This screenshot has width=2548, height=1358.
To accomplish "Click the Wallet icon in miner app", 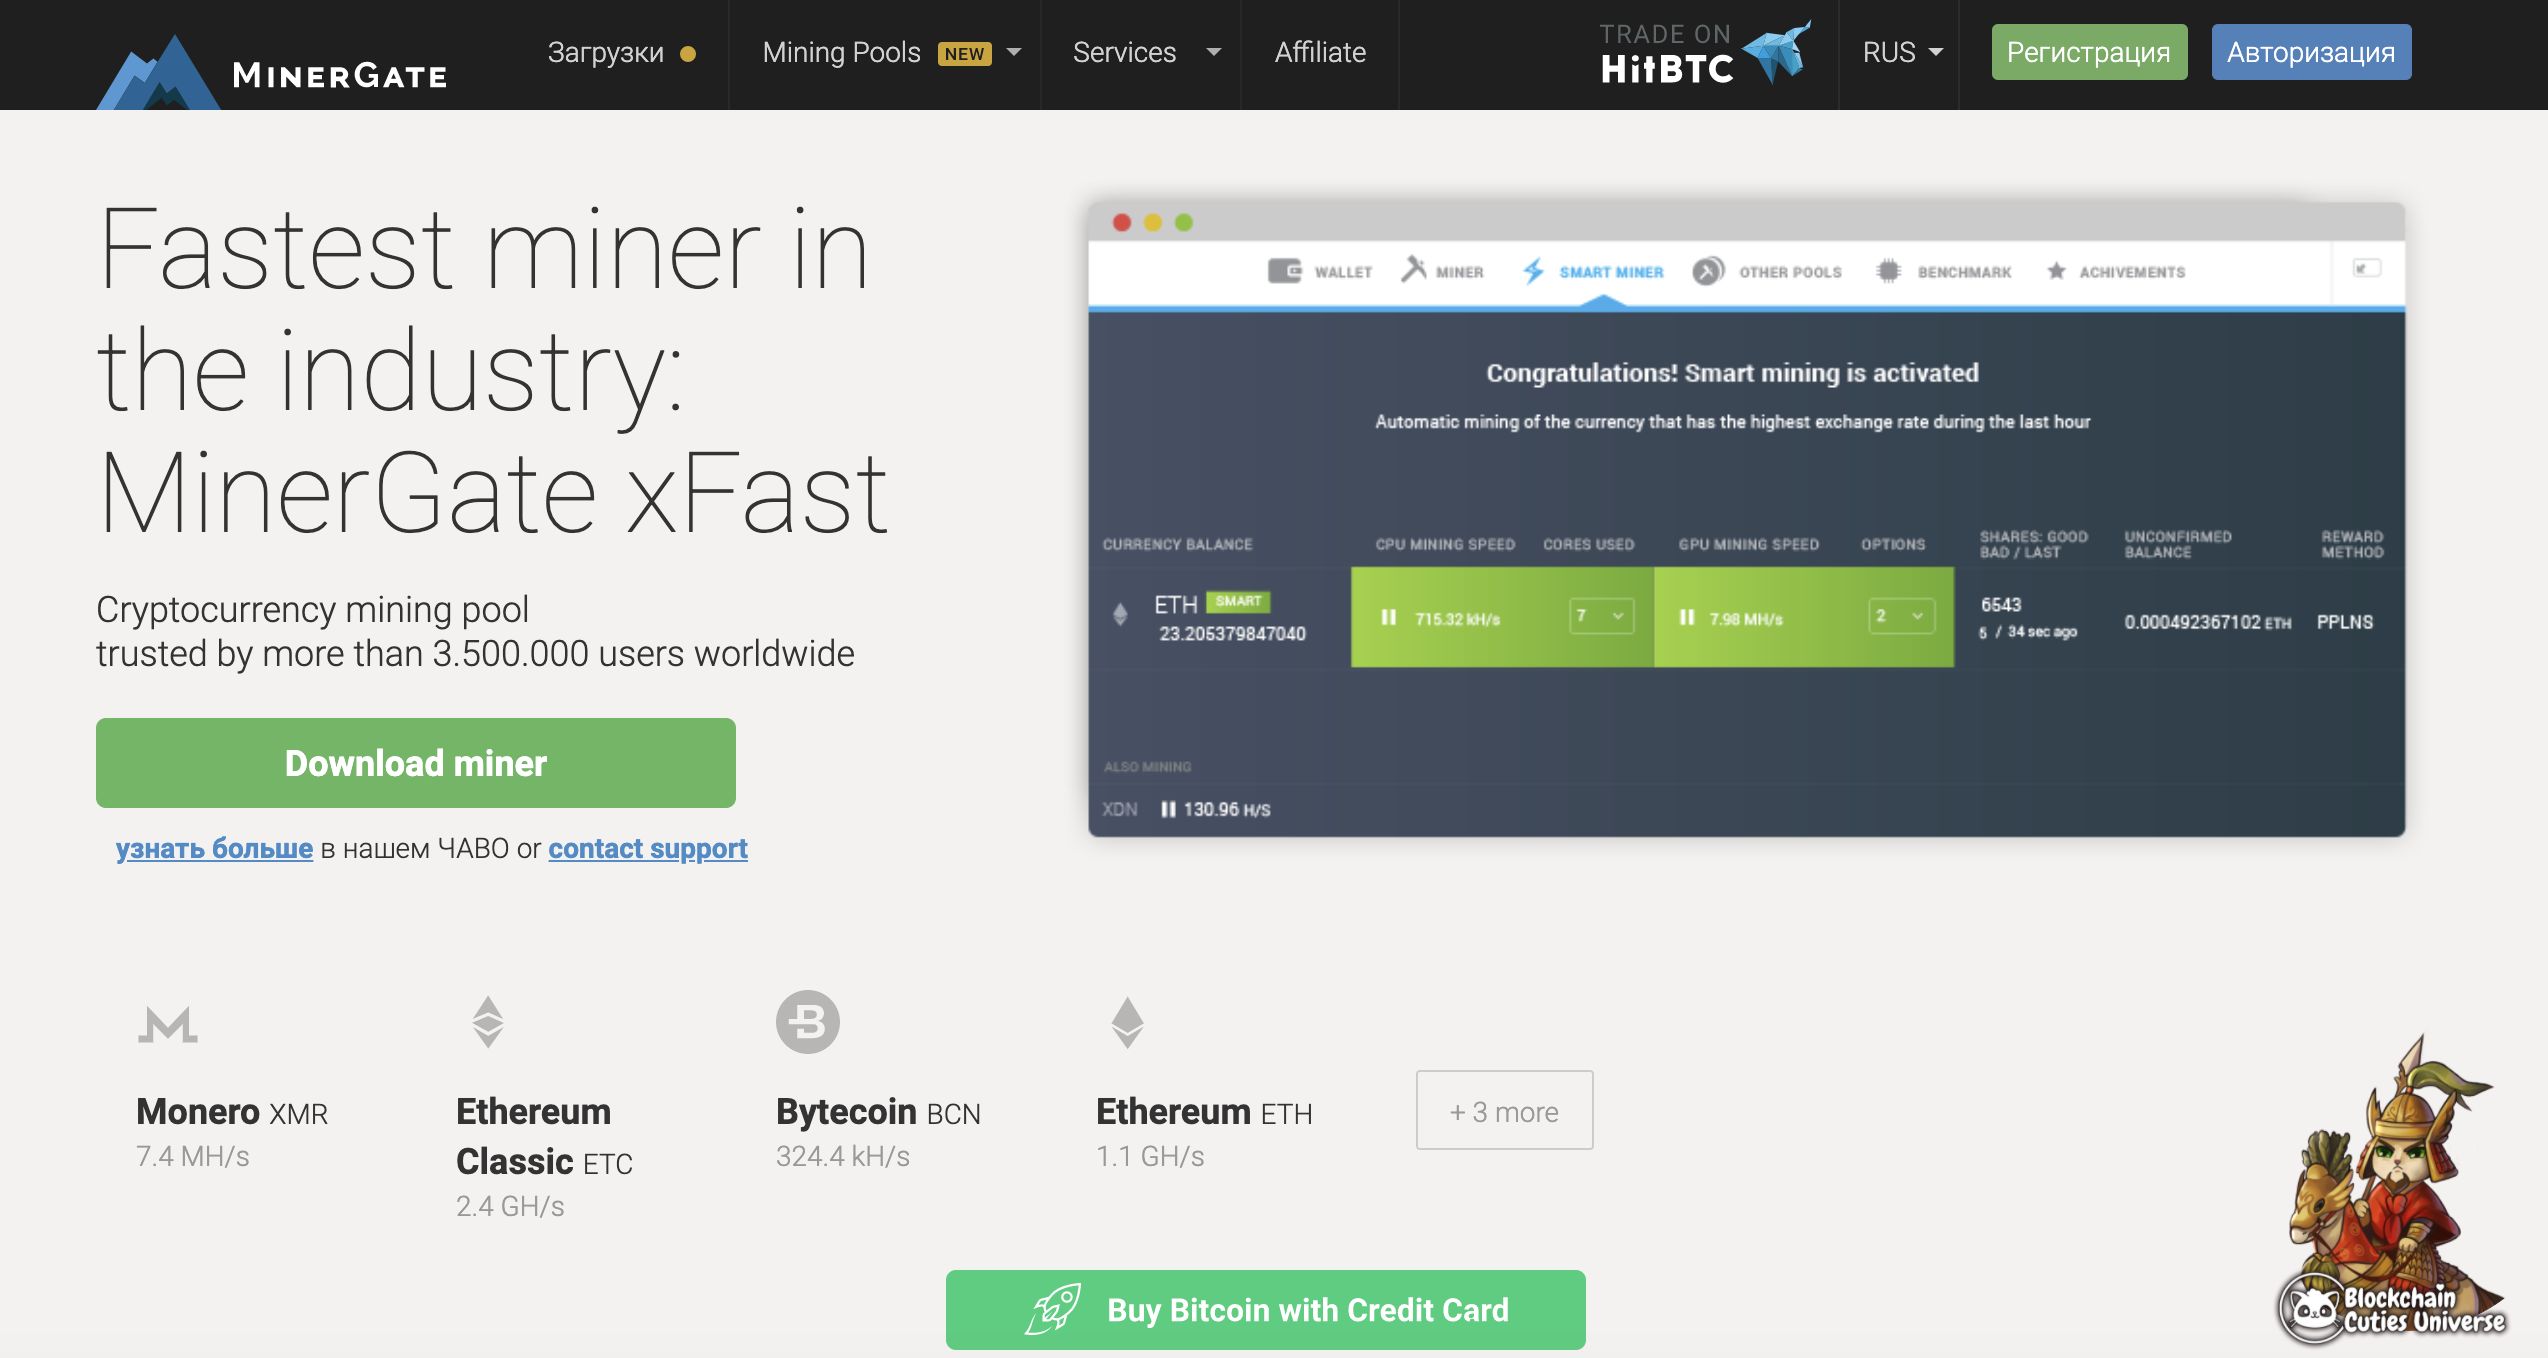I will click(x=1284, y=271).
